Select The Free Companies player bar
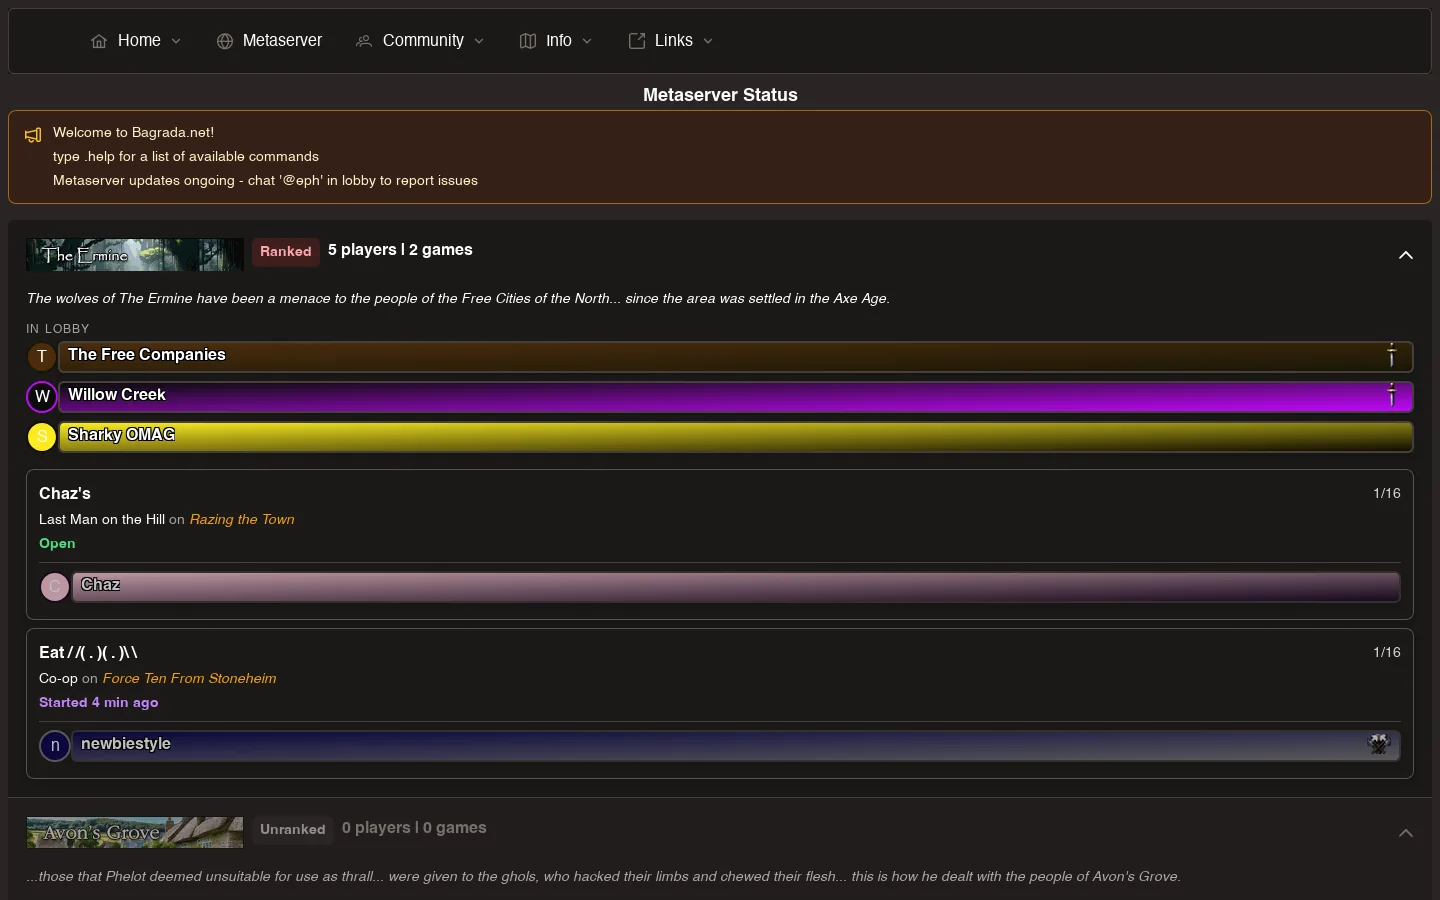The height and width of the screenshot is (900, 1440). coord(736,356)
